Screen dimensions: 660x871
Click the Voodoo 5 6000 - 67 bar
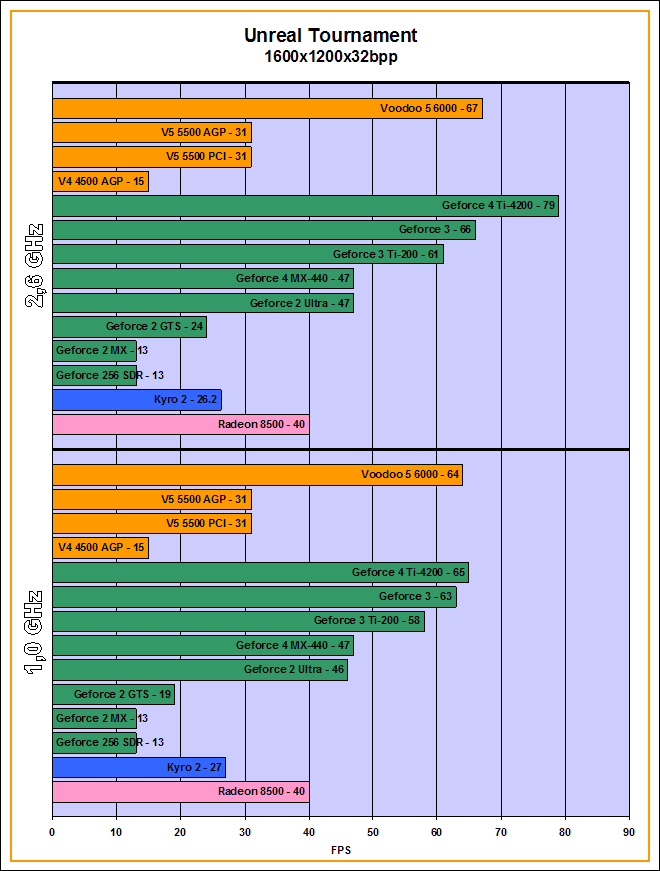pos(267,109)
